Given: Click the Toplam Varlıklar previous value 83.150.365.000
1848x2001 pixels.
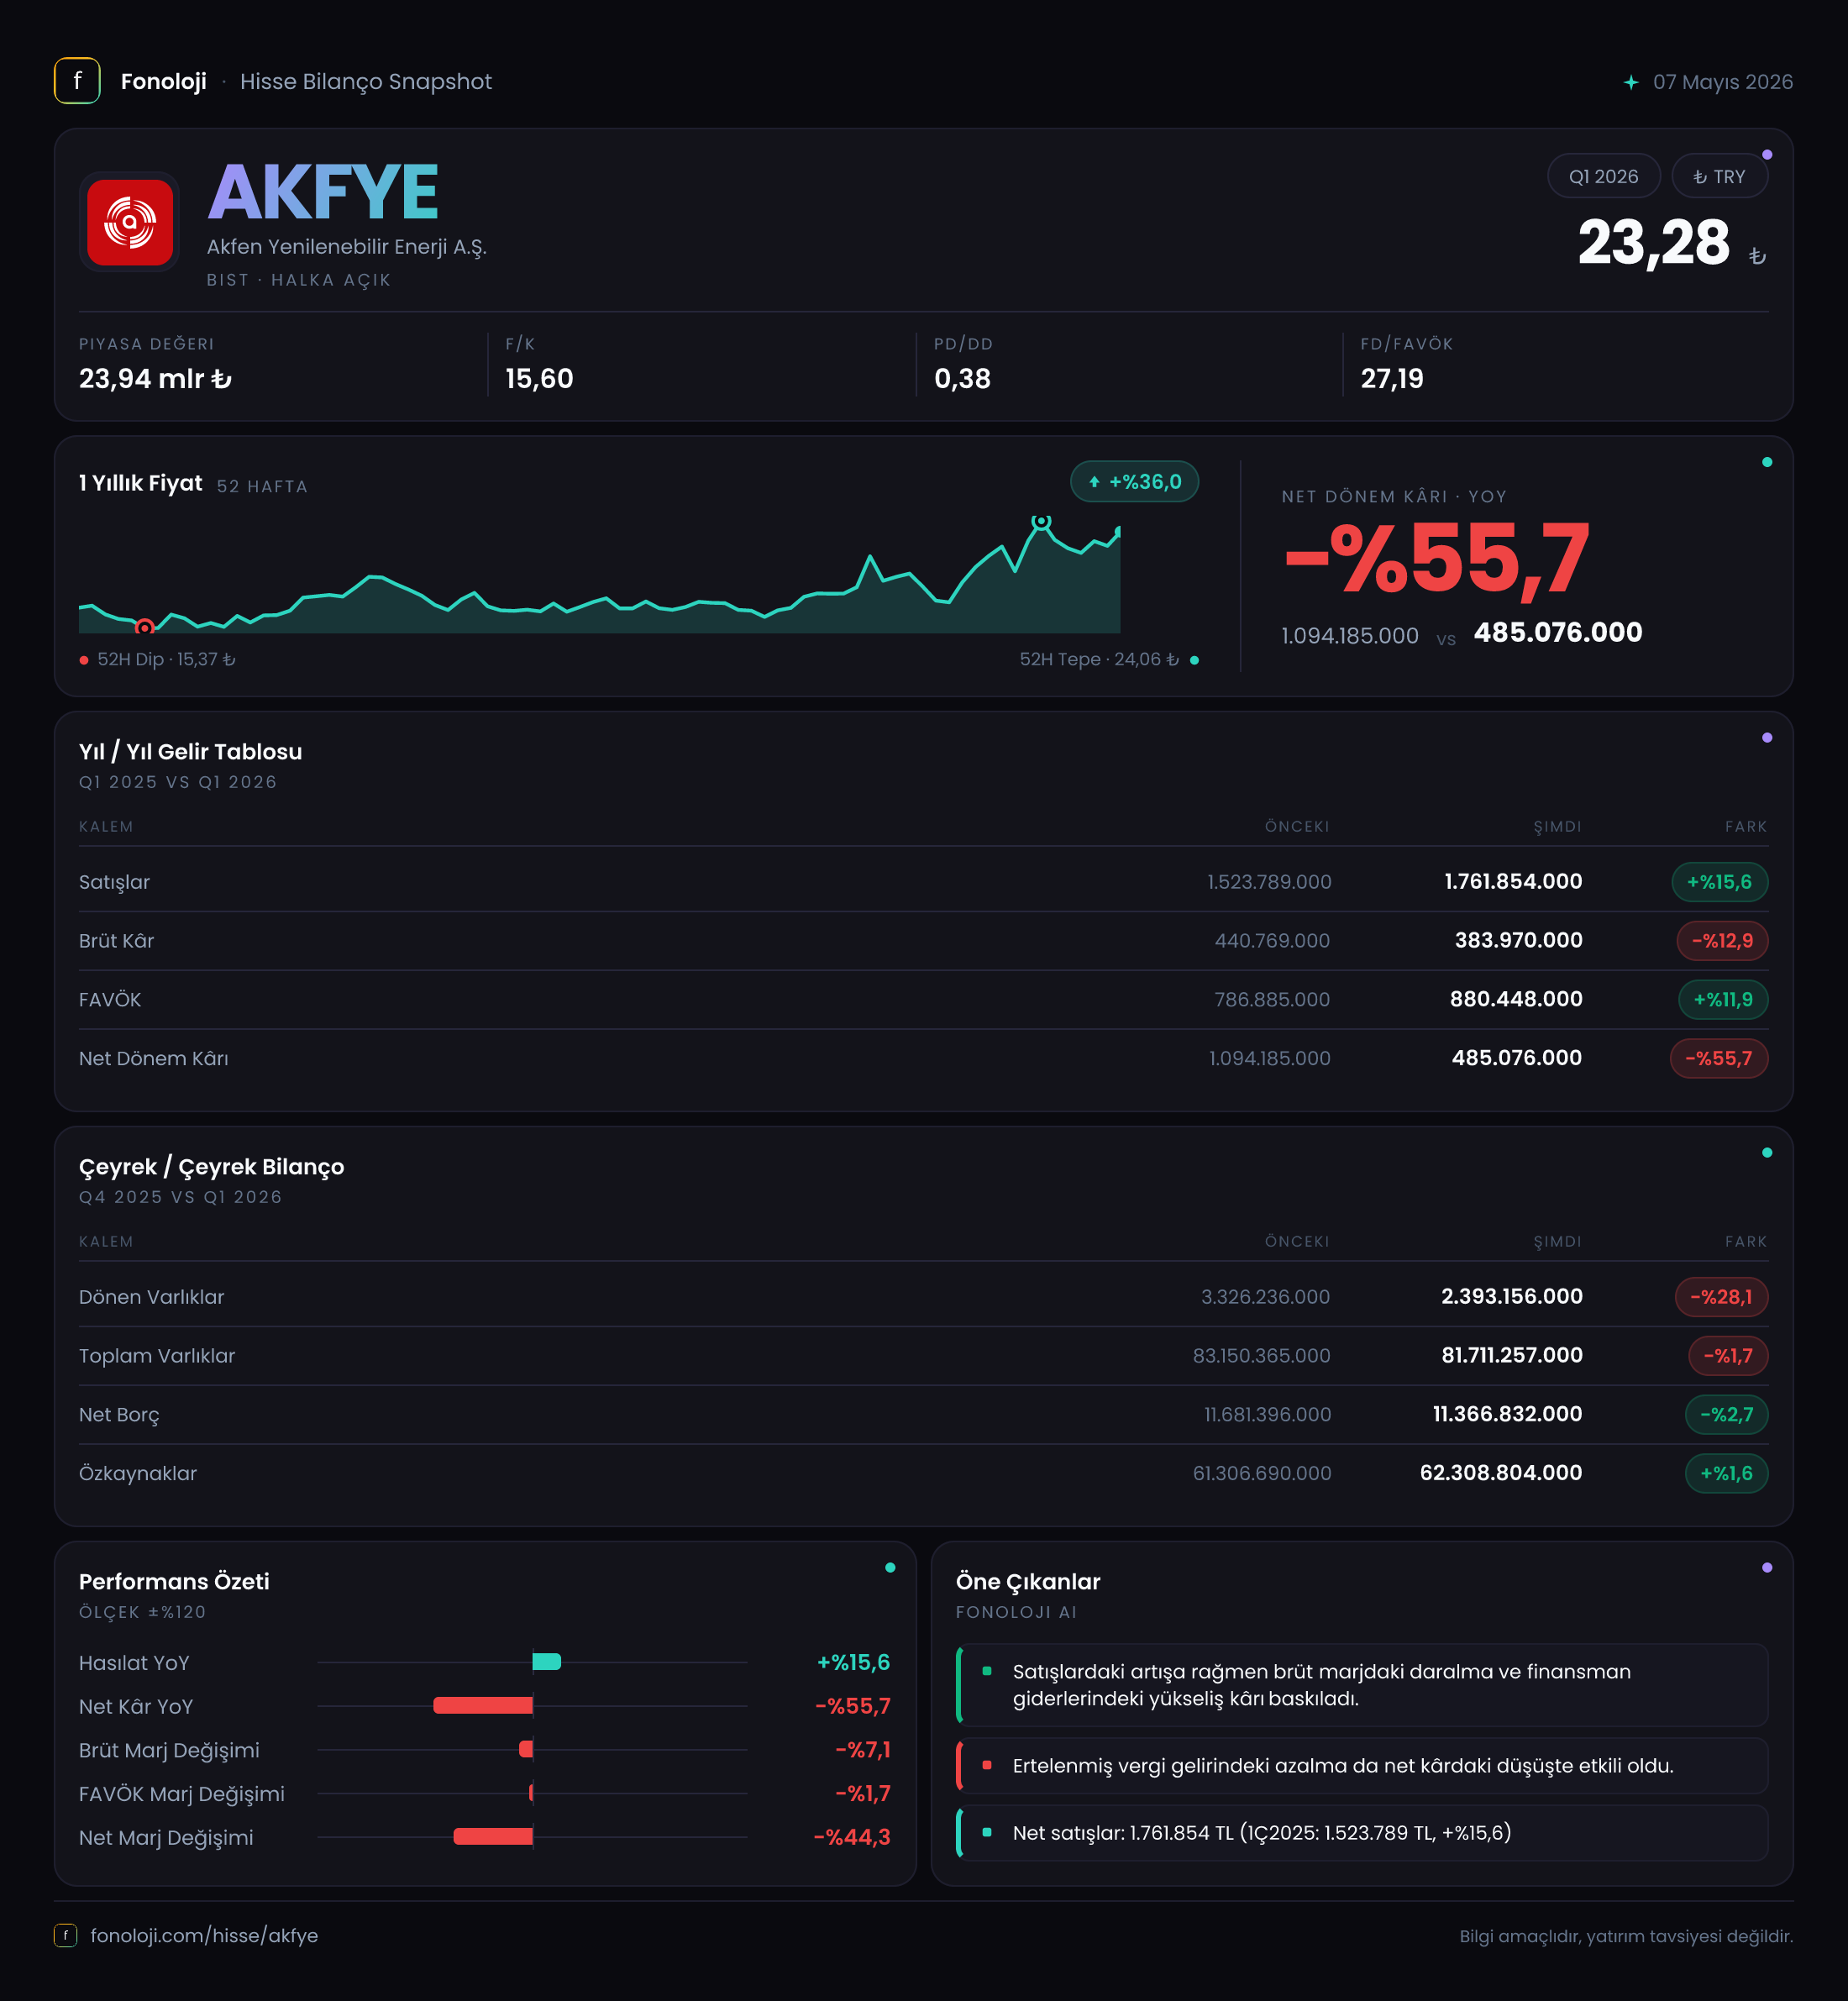Looking at the screenshot, I should [1261, 1356].
